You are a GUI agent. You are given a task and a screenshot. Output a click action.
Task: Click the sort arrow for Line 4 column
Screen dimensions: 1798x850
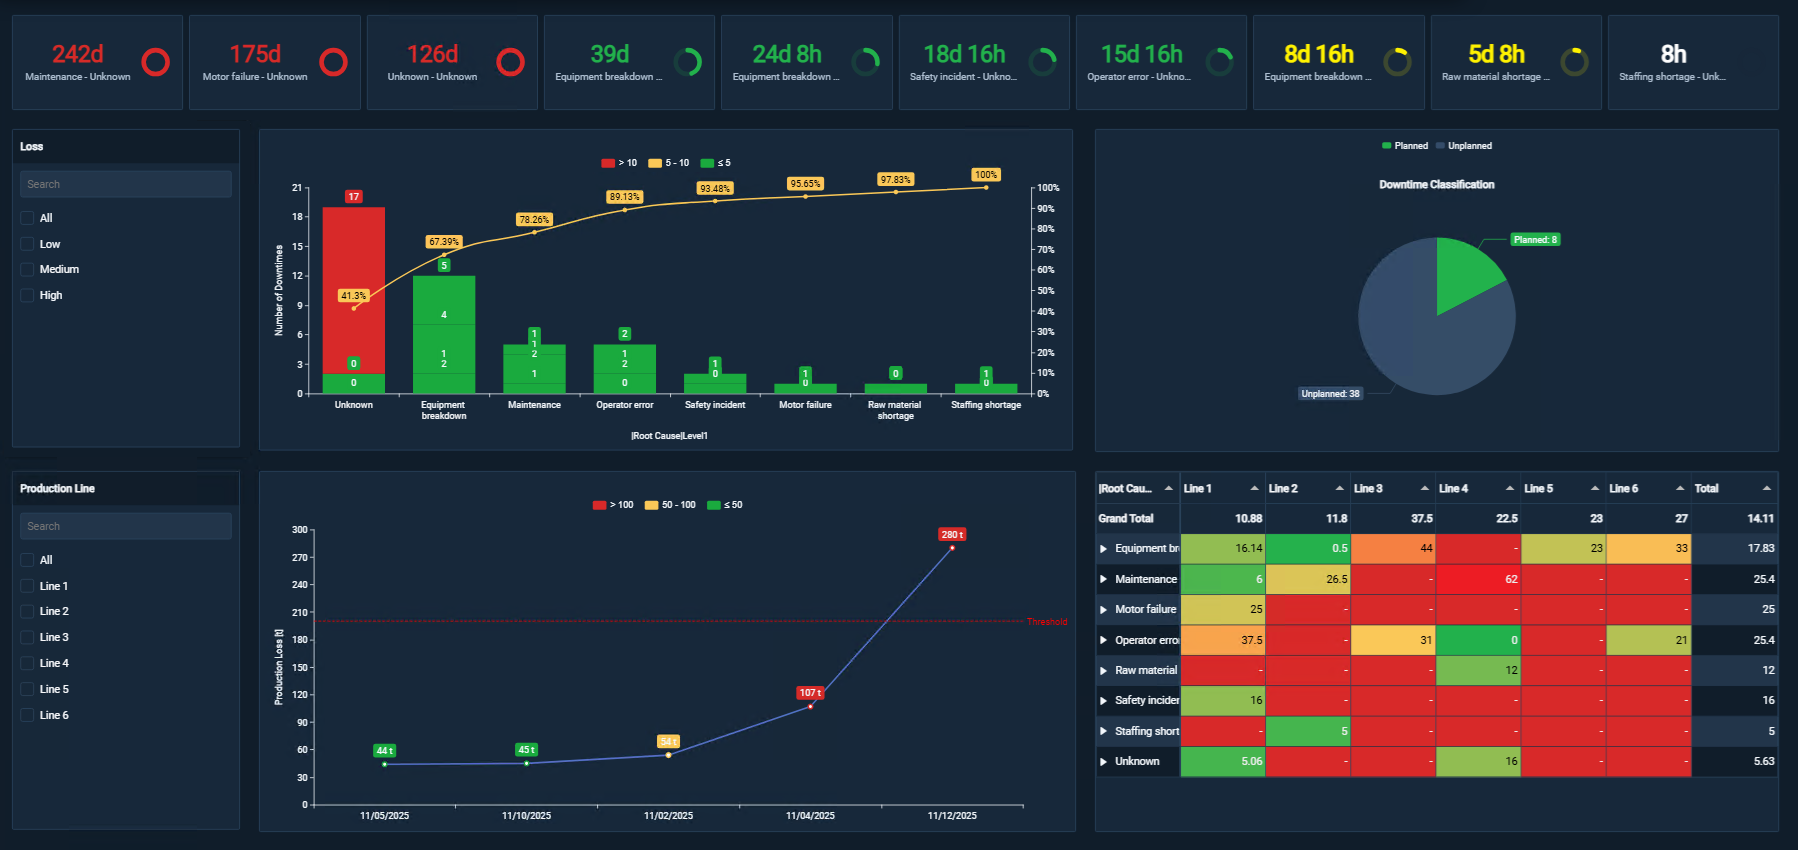pyautogui.click(x=1509, y=488)
